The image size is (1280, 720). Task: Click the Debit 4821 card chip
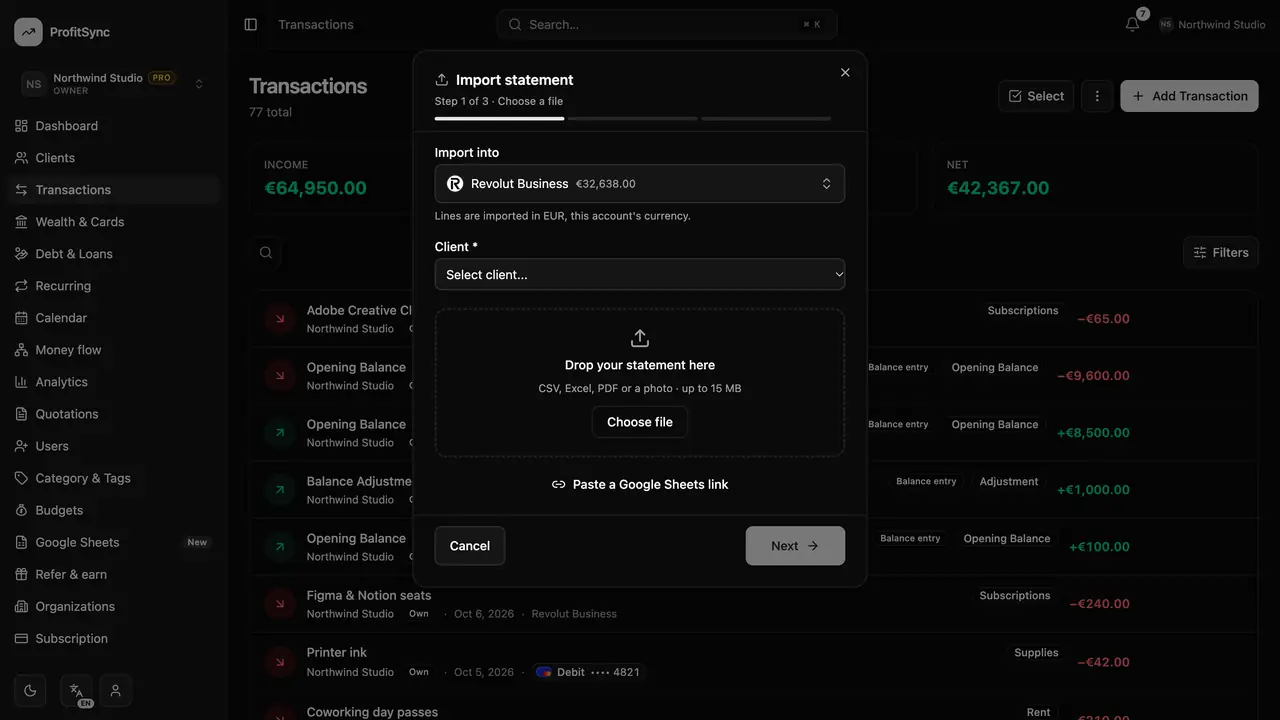click(x=588, y=672)
